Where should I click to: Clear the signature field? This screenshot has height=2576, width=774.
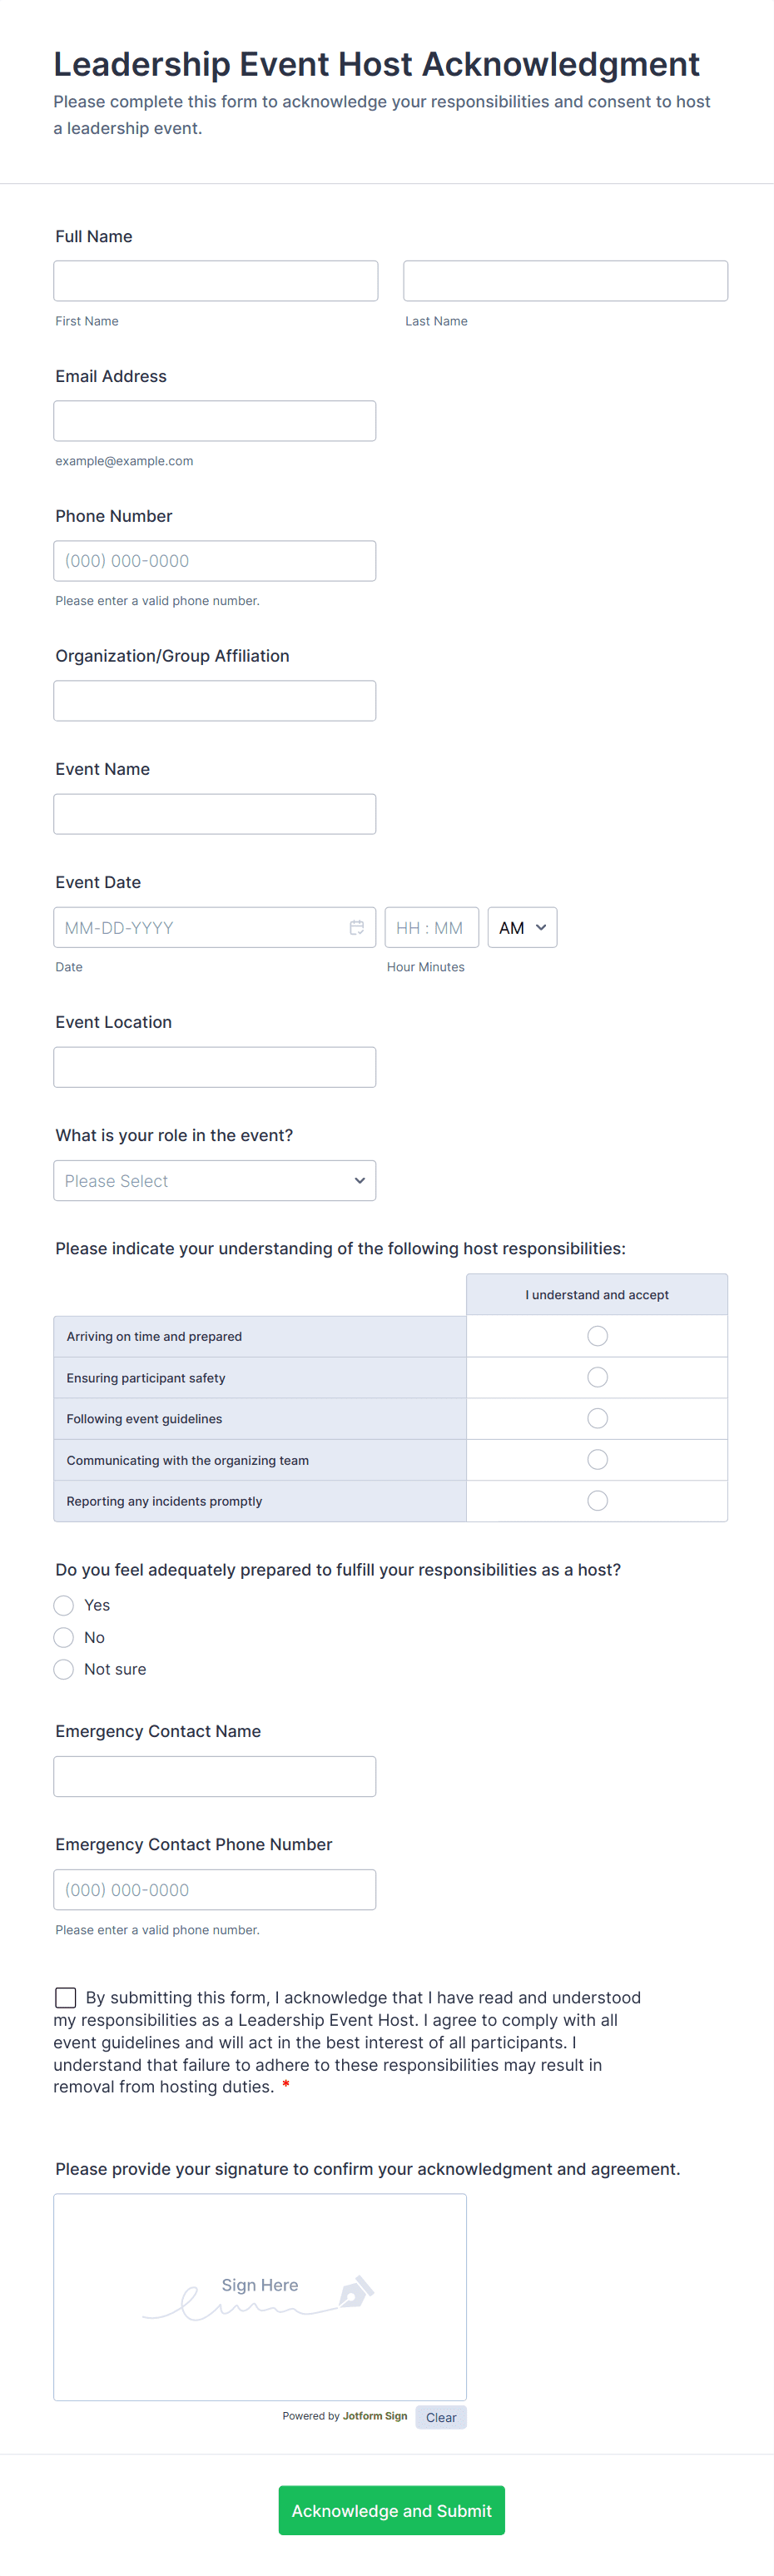point(440,2417)
